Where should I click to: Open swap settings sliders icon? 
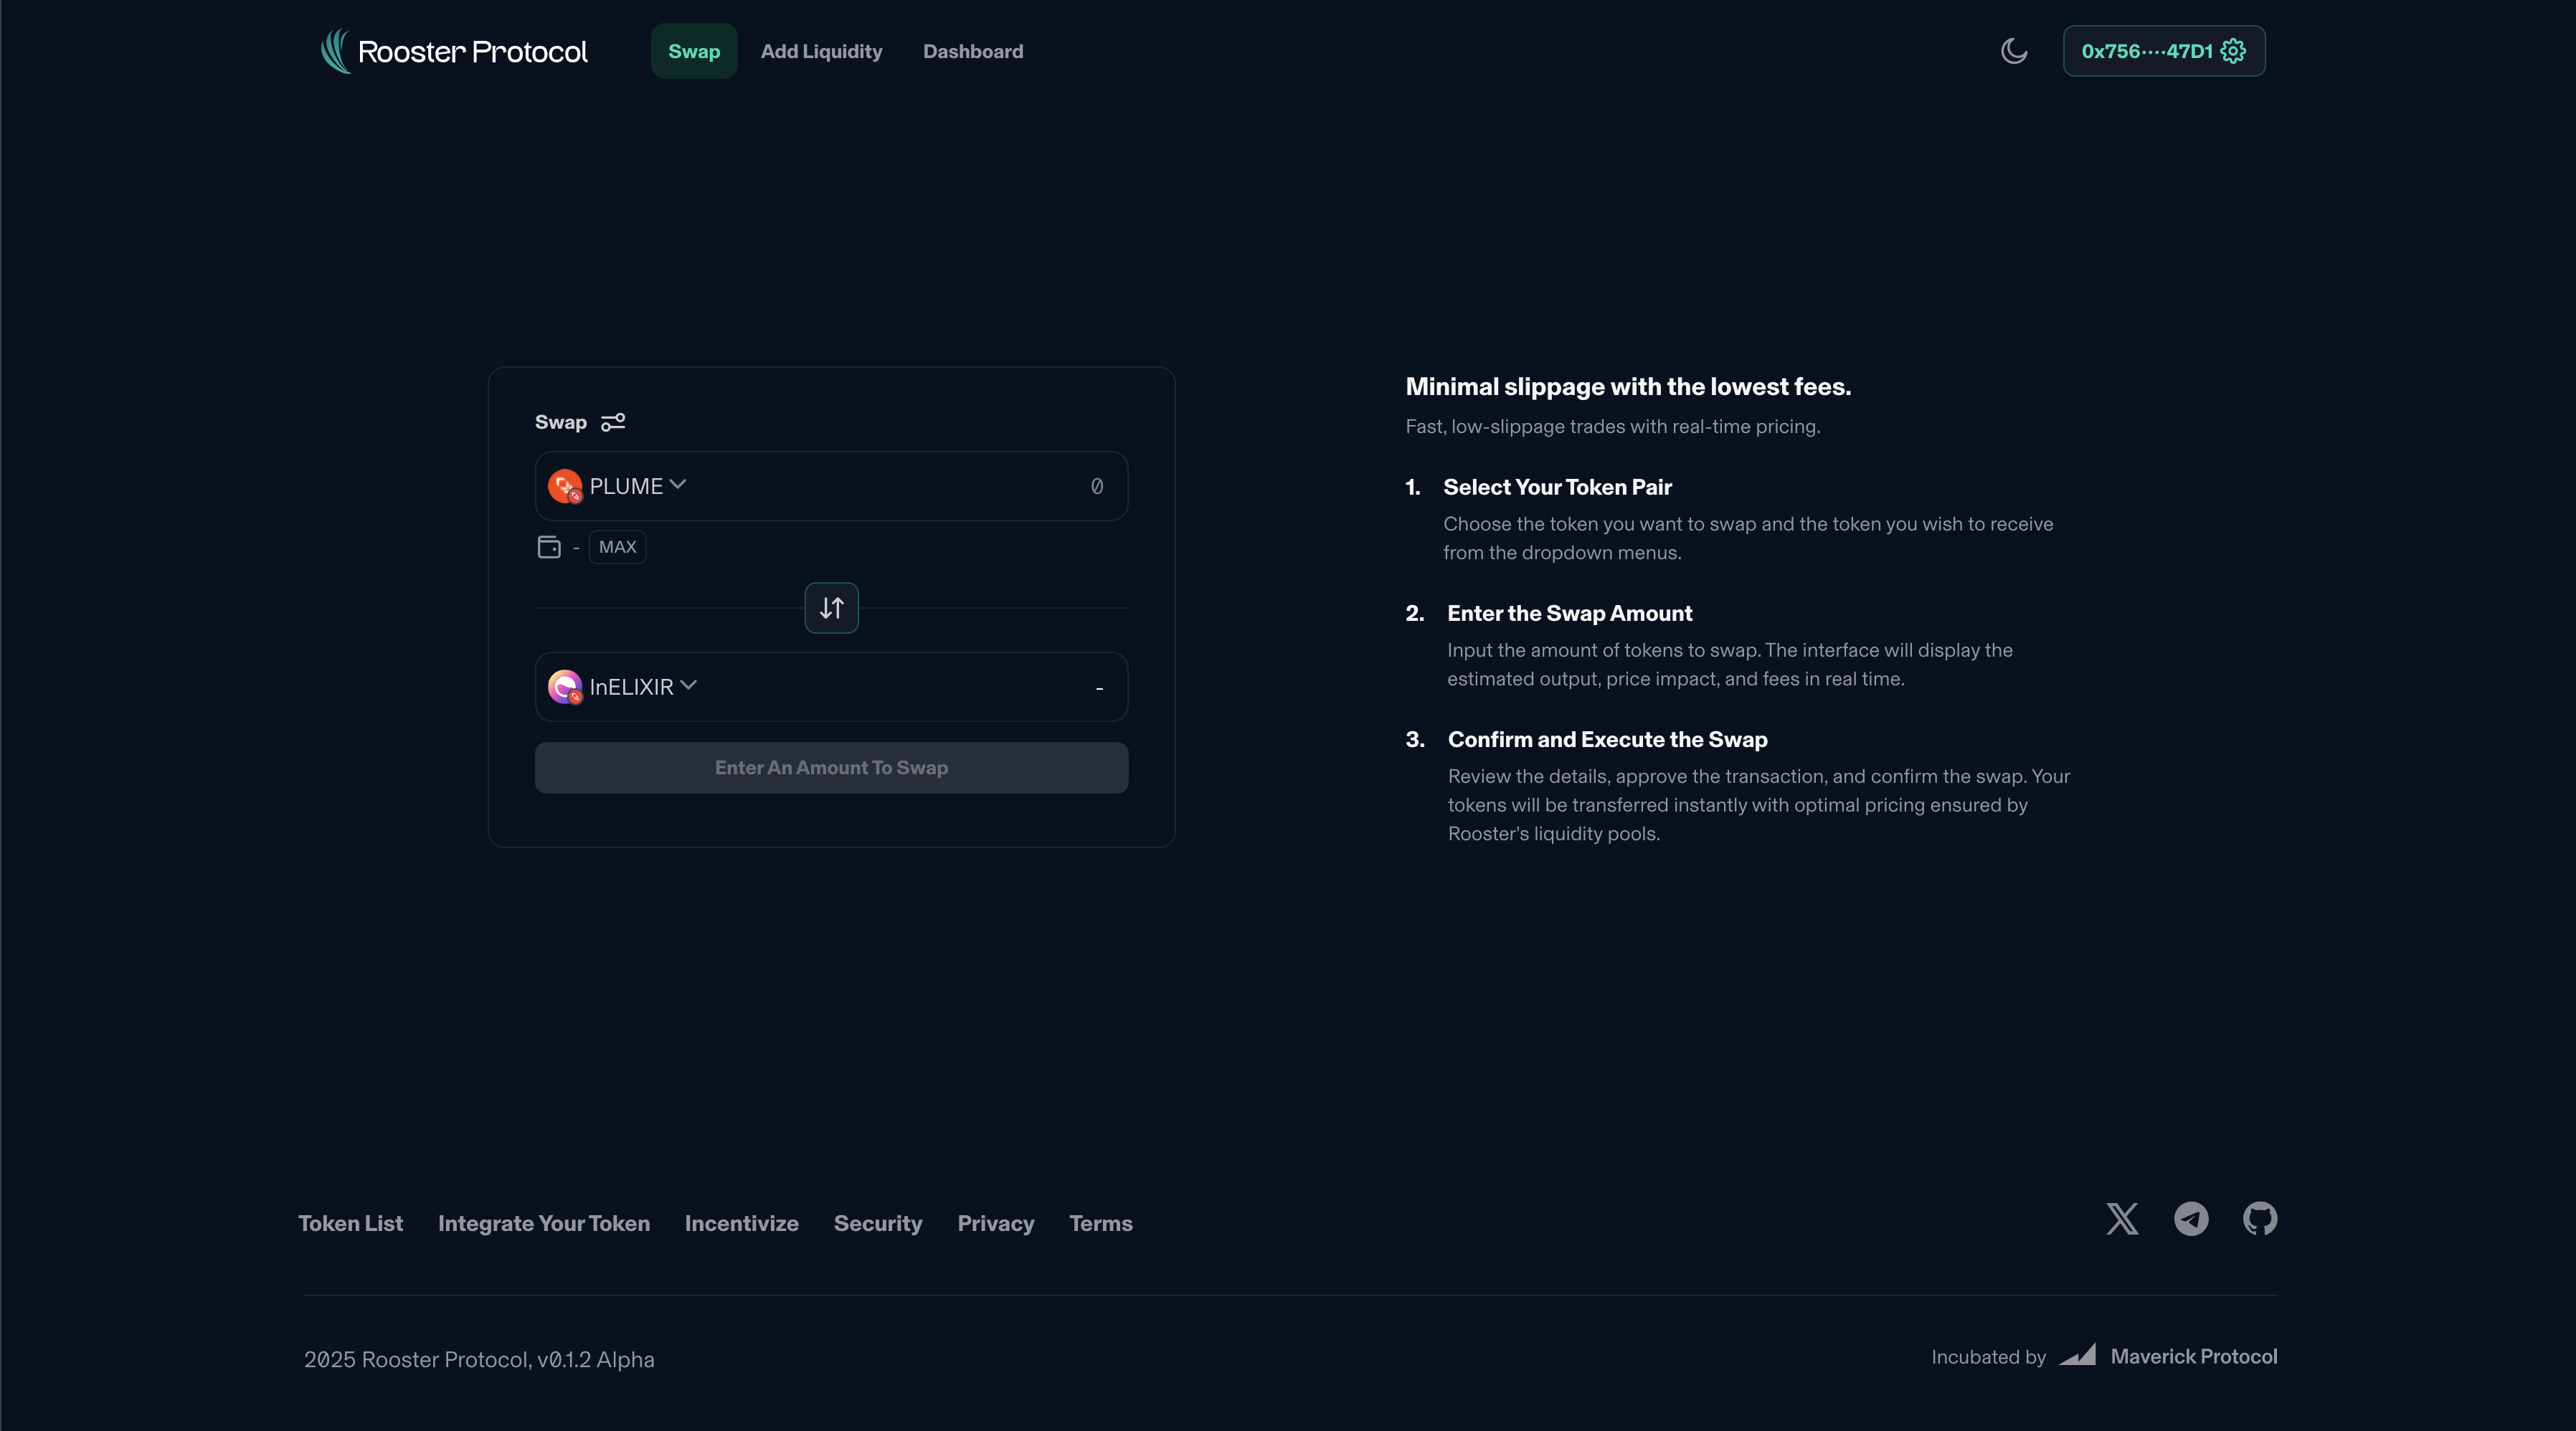pyautogui.click(x=613, y=422)
